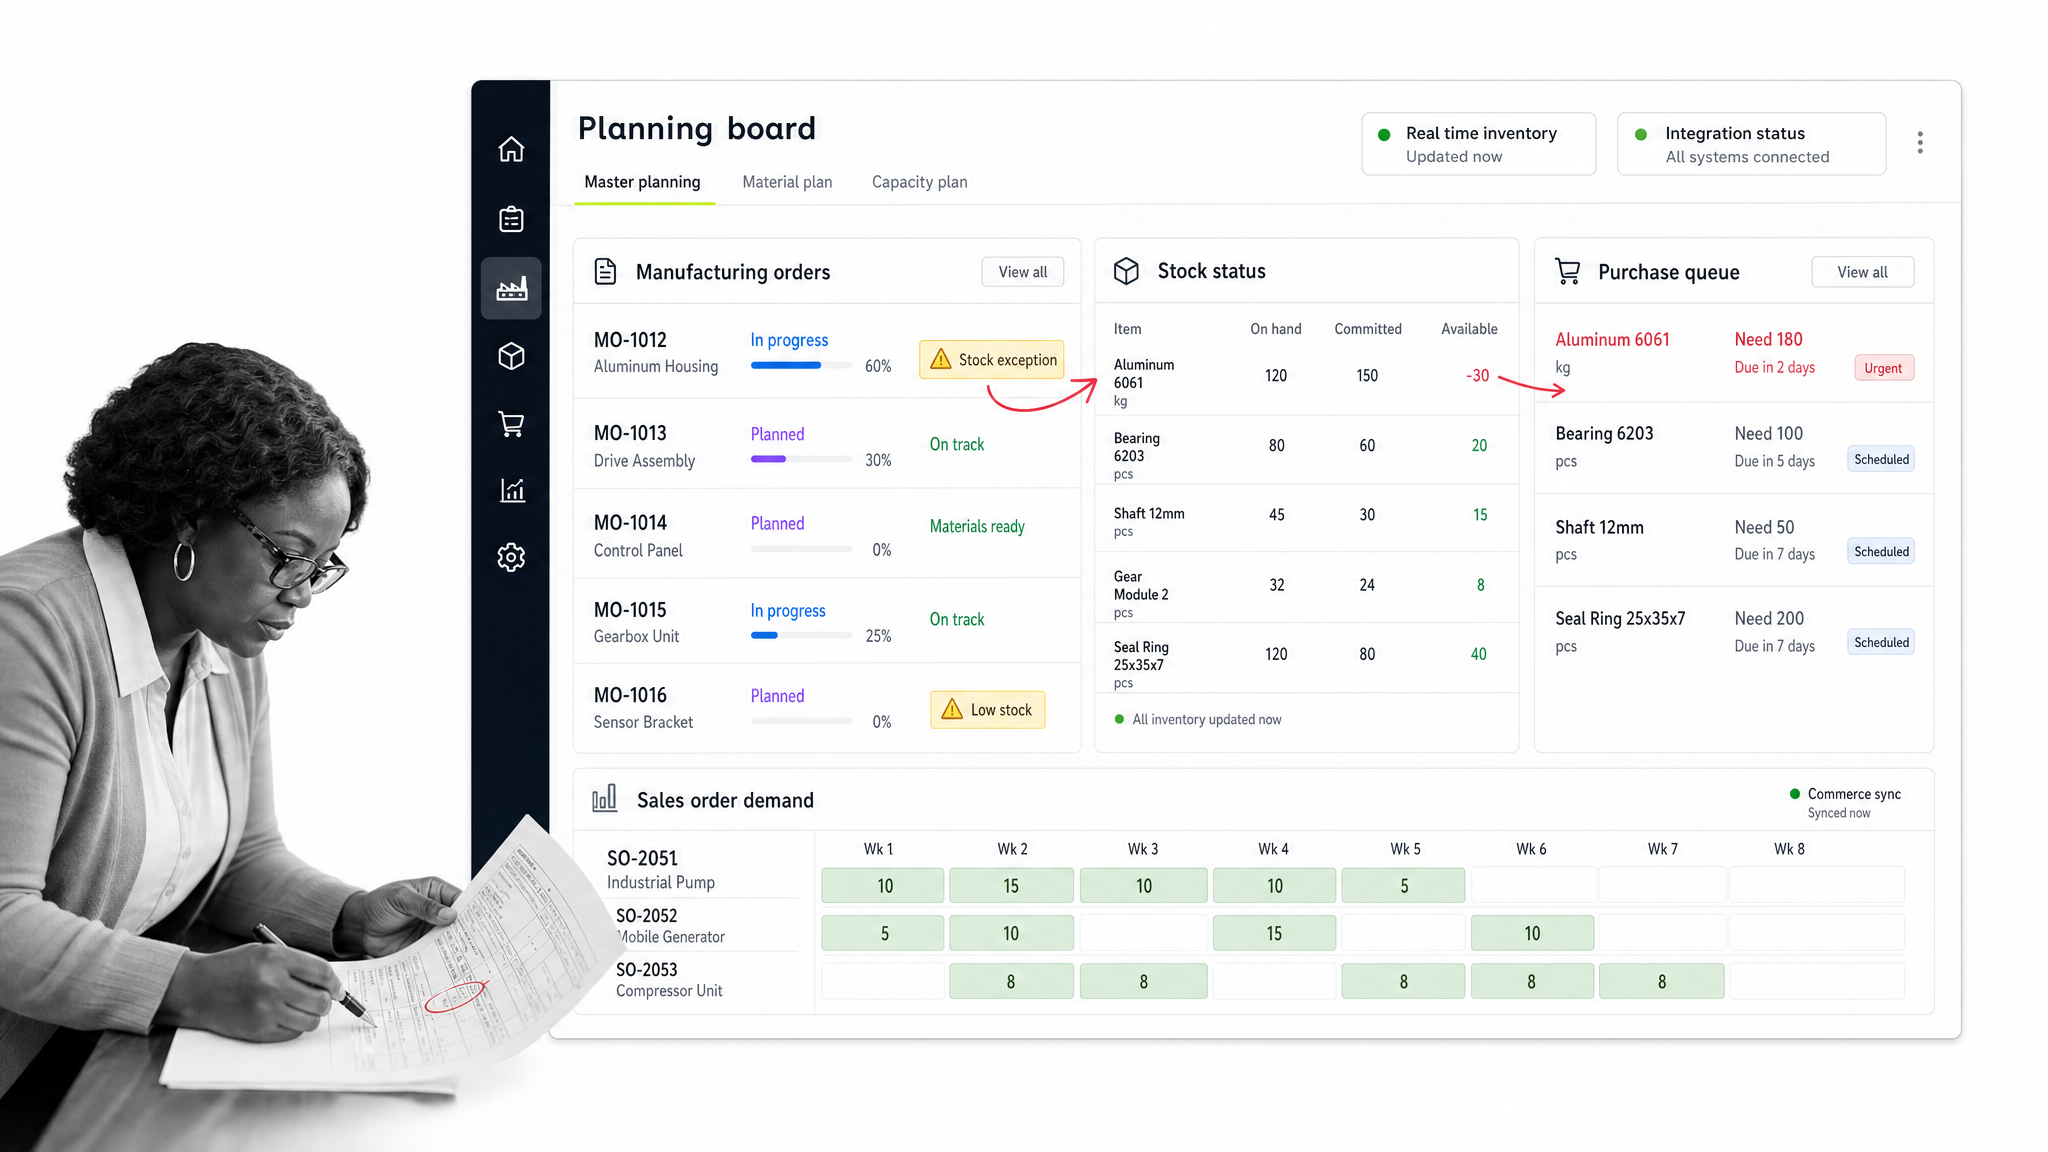Open the Integration status card
The image size is (2048, 1152).
[1751, 144]
